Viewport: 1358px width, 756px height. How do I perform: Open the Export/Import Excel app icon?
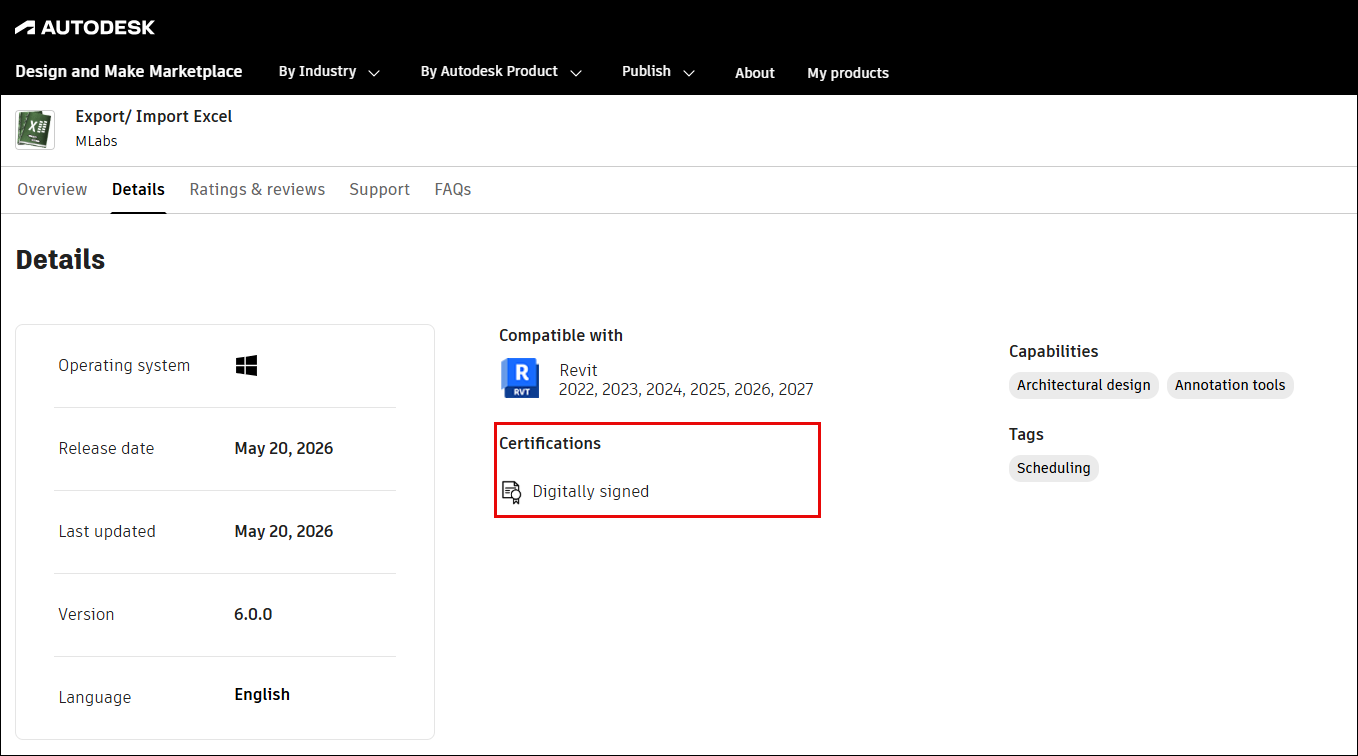tap(35, 130)
